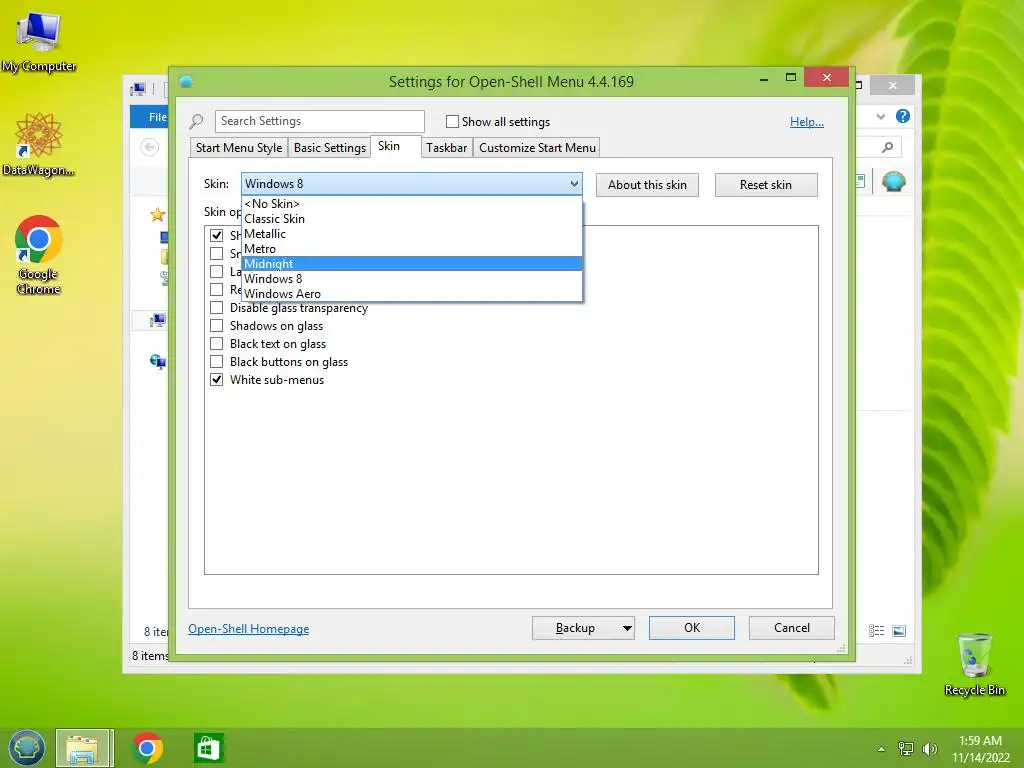Open Customize Start Menu tab
The width and height of the screenshot is (1024, 768).
(x=537, y=148)
